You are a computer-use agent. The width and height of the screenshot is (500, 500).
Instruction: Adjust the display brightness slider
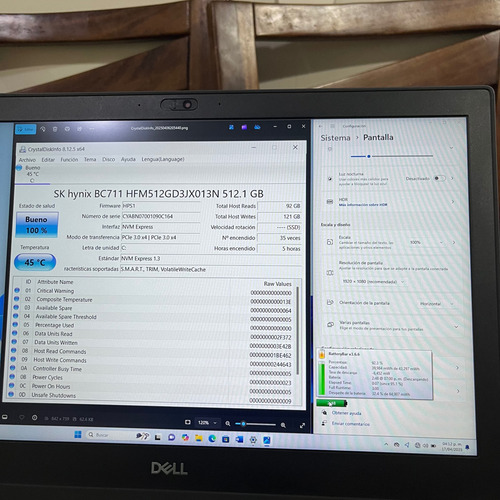coord(392,156)
